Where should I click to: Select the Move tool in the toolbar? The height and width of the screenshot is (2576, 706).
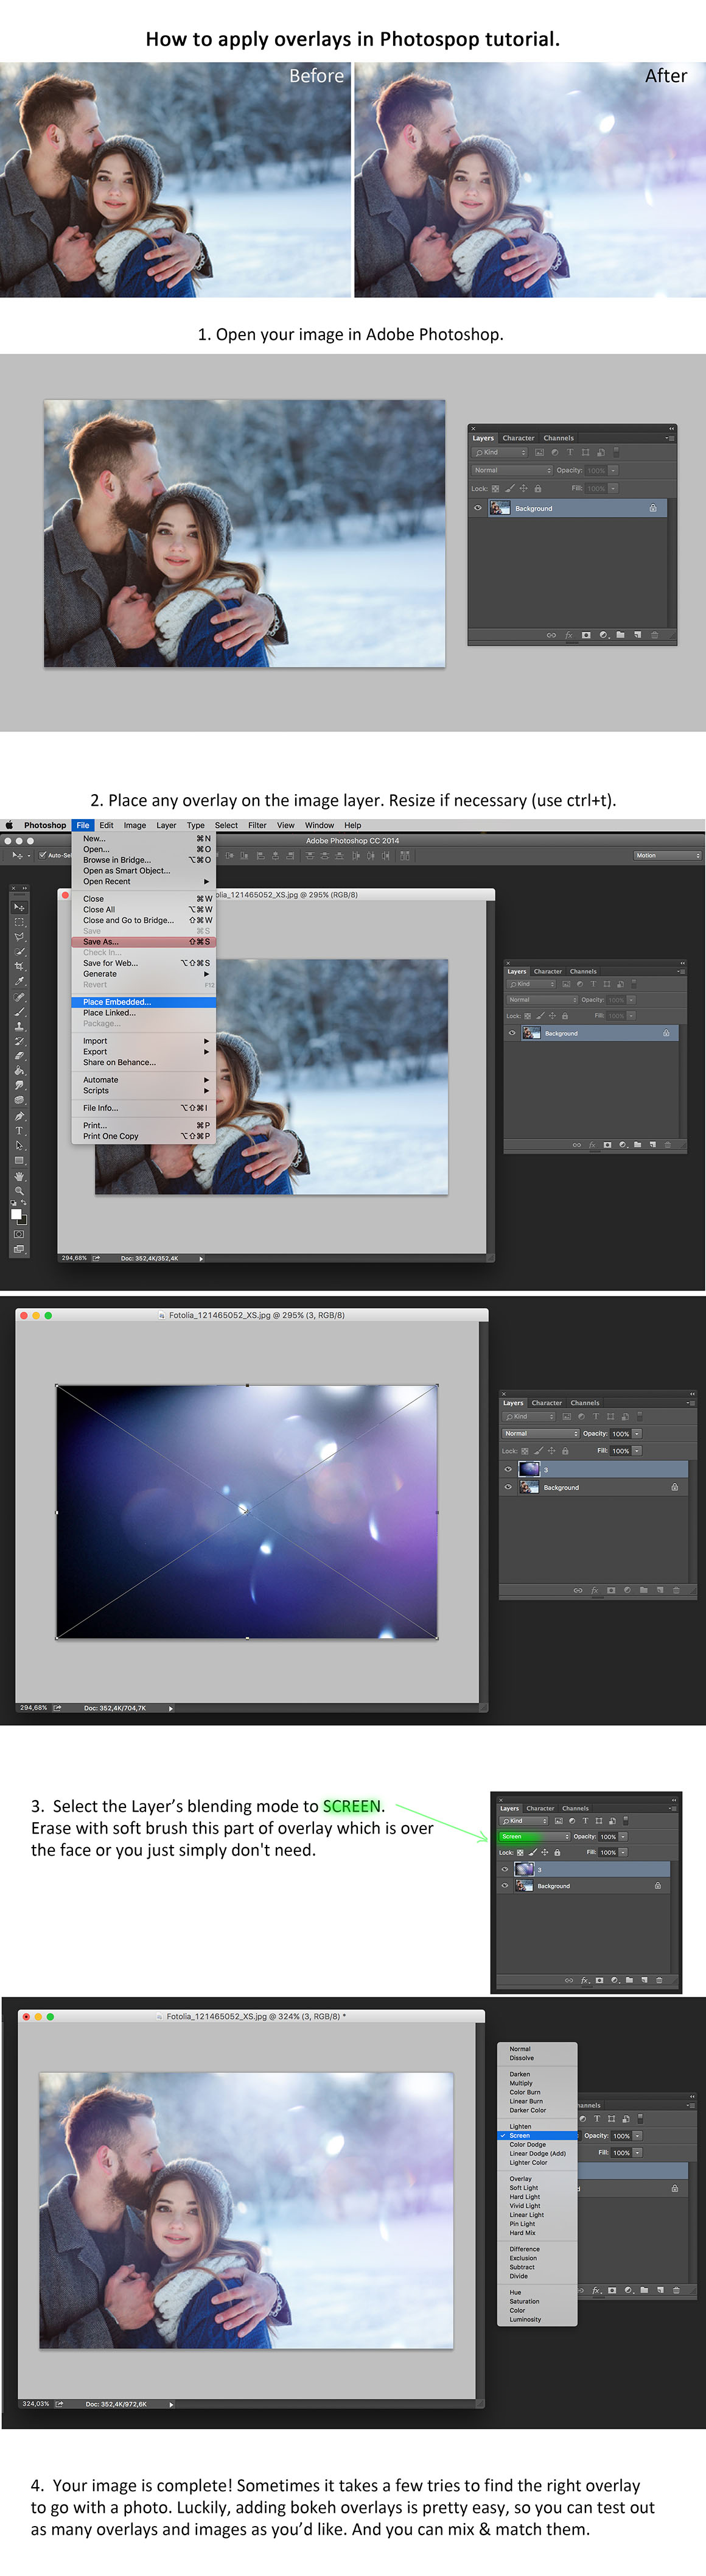tap(18, 907)
